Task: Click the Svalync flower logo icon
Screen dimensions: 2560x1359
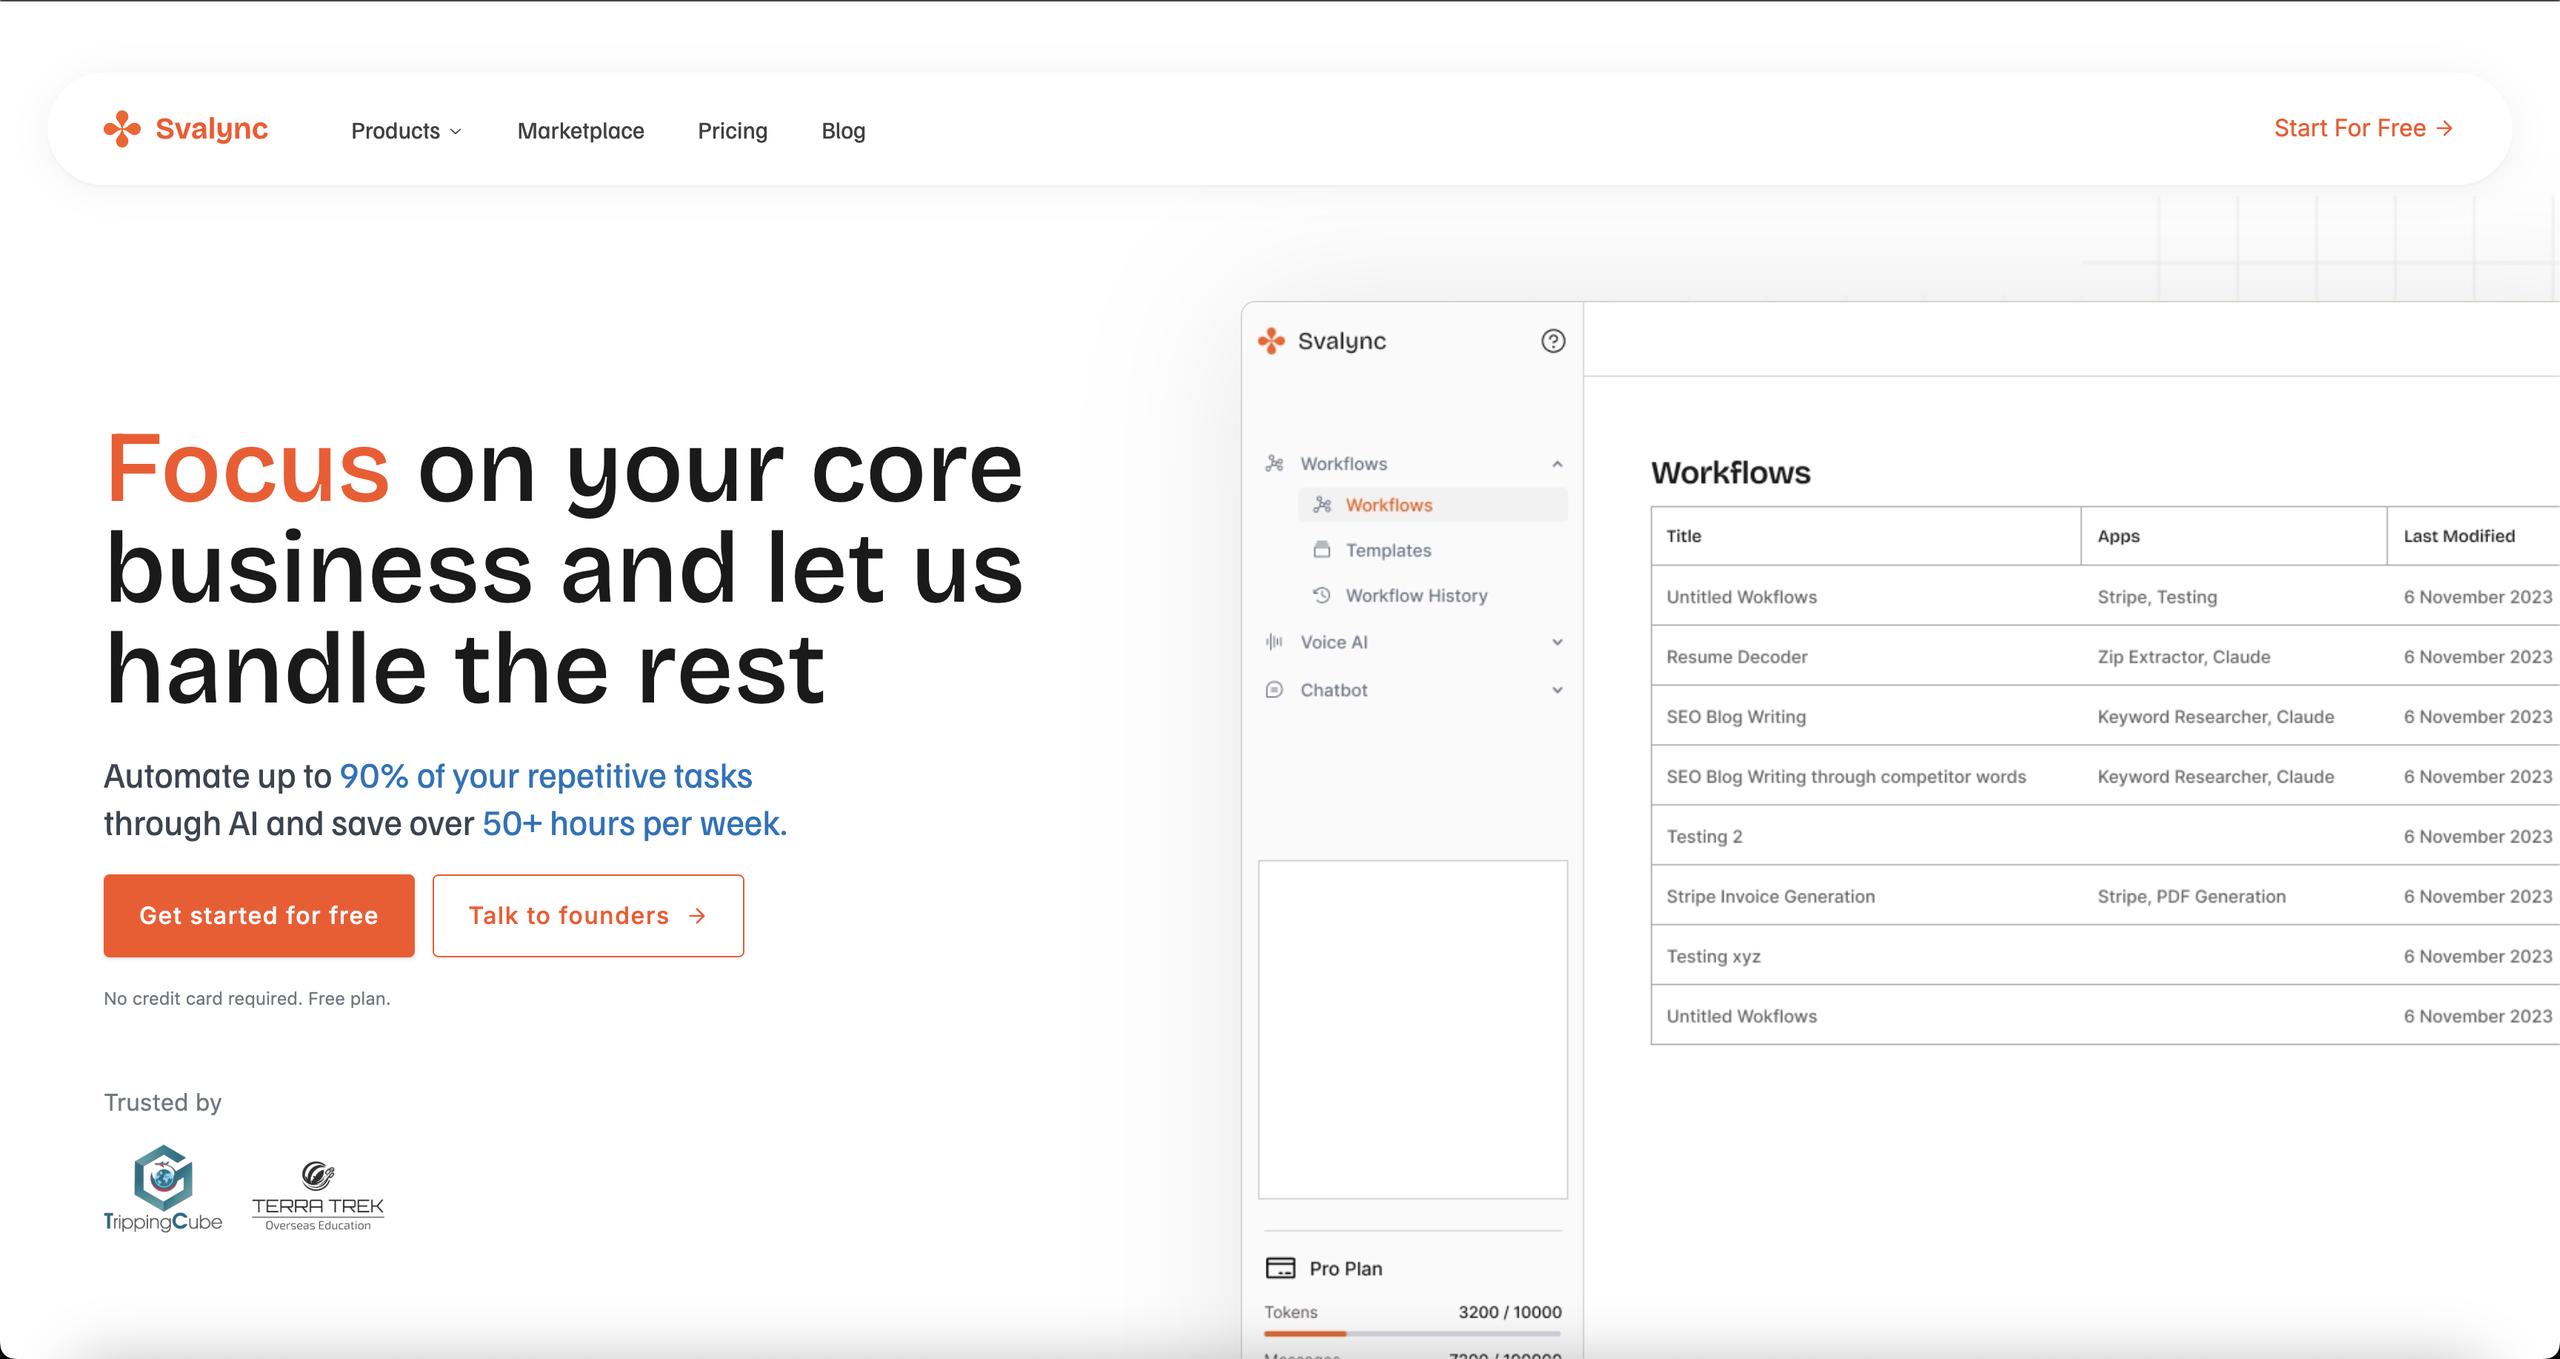Action: click(122, 129)
